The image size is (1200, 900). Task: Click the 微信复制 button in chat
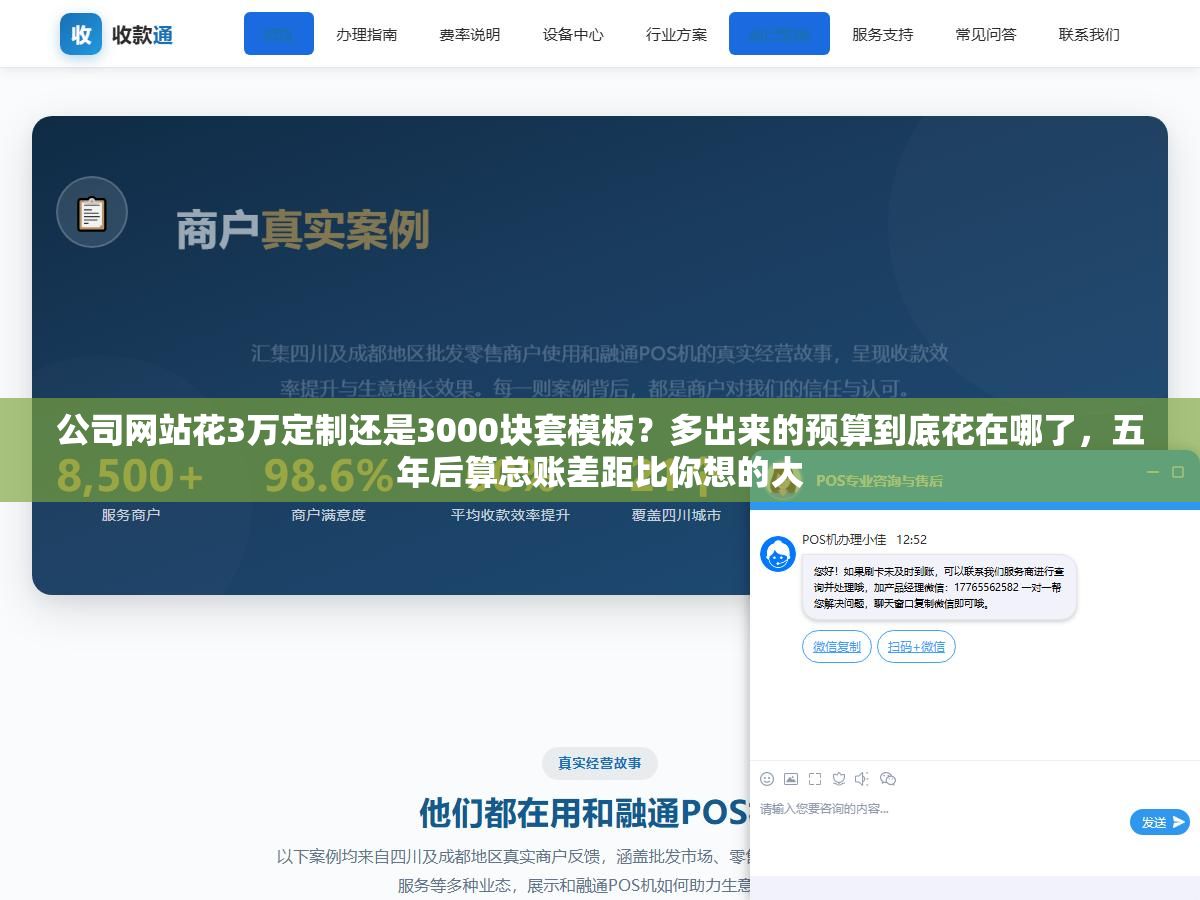coord(837,646)
